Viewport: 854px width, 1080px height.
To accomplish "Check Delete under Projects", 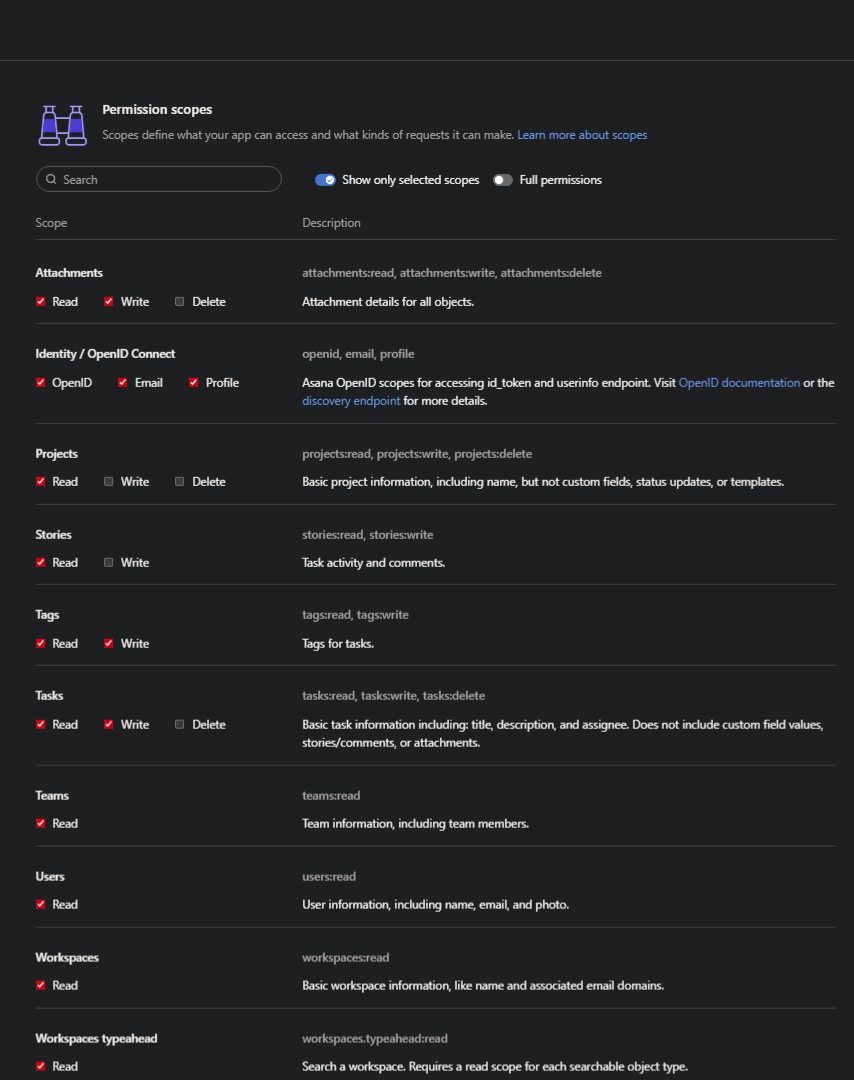I will tap(179, 481).
